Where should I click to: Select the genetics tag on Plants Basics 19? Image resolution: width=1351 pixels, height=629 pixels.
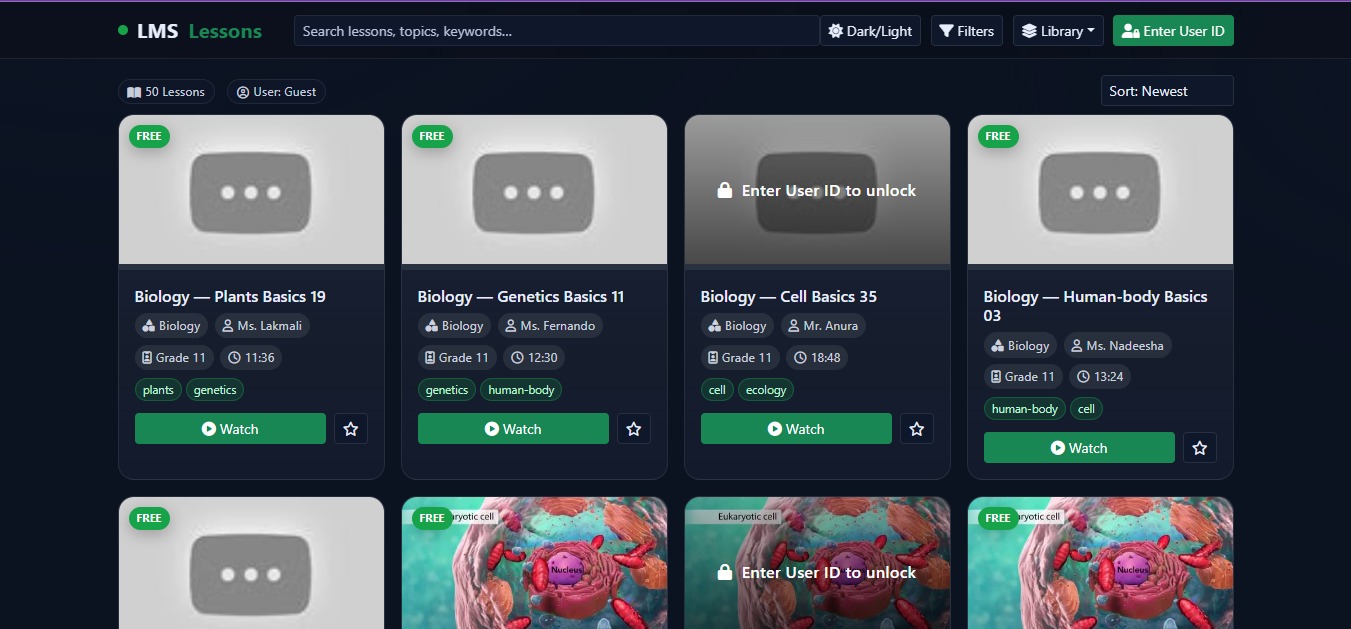(215, 390)
